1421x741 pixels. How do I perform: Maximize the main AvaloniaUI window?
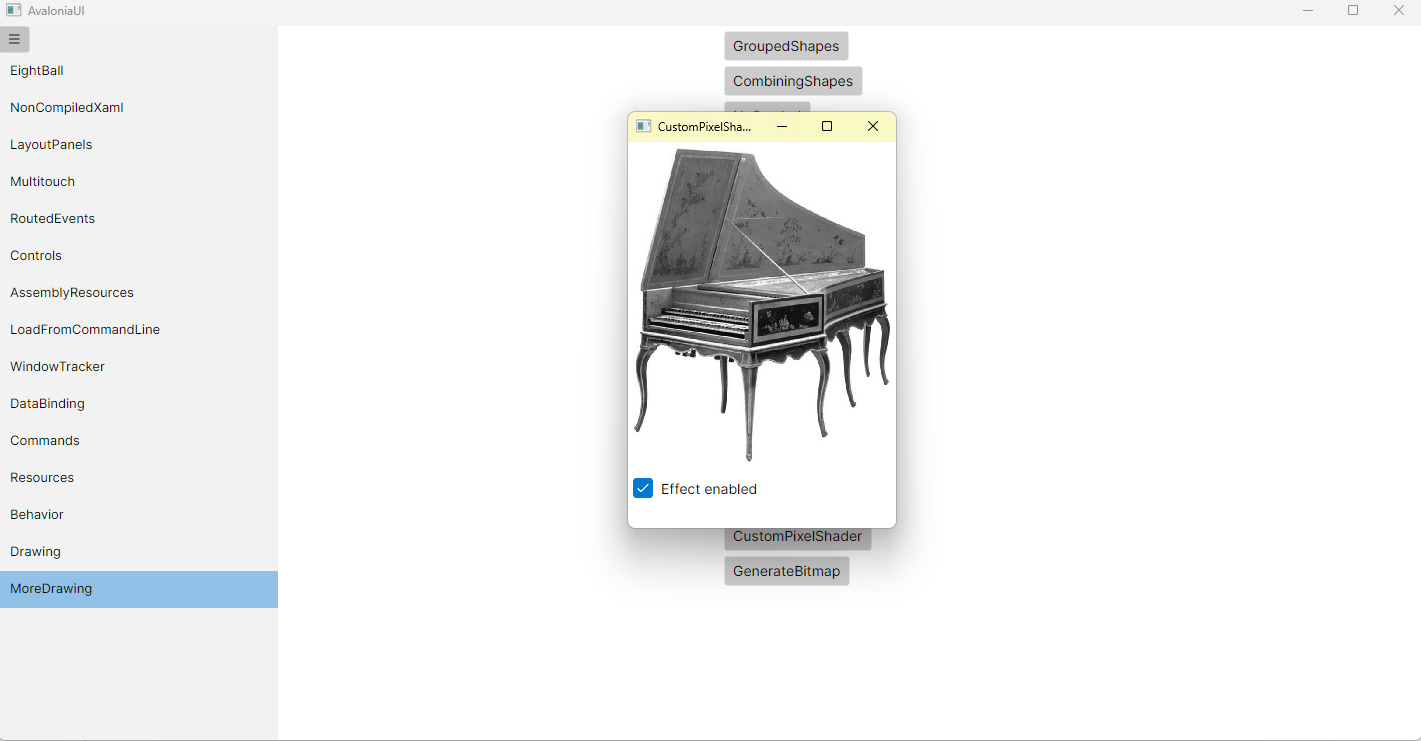coord(1353,10)
